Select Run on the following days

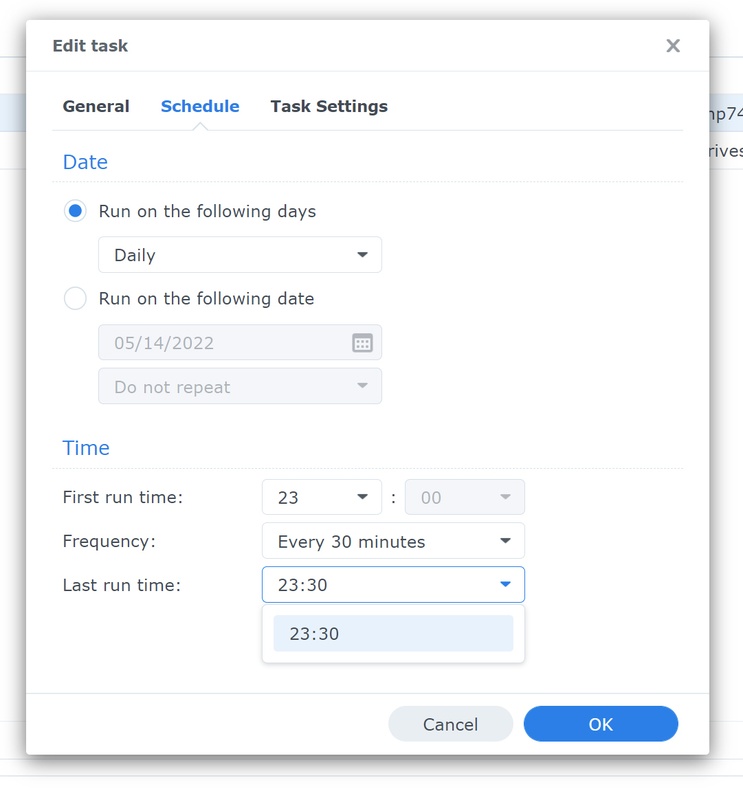pyautogui.click(x=75, y=211)
